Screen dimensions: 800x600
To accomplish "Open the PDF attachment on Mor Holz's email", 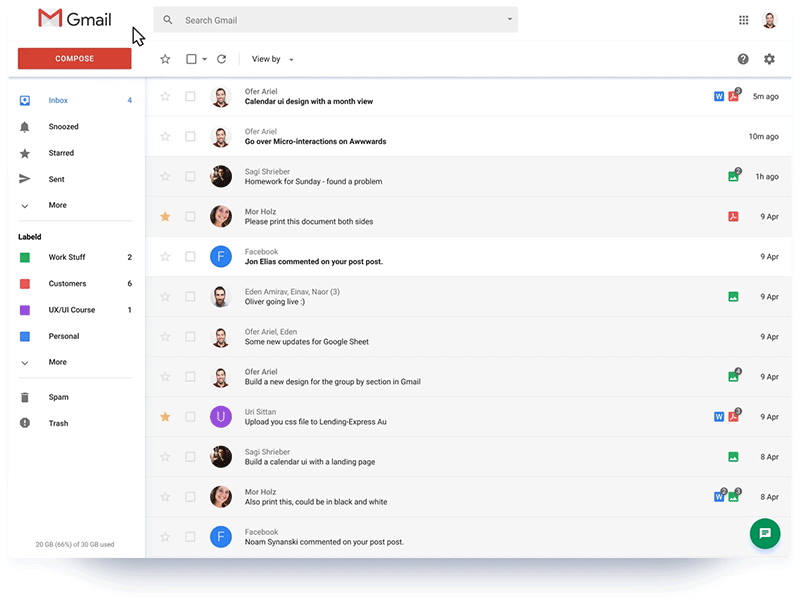I will (733, 216).
